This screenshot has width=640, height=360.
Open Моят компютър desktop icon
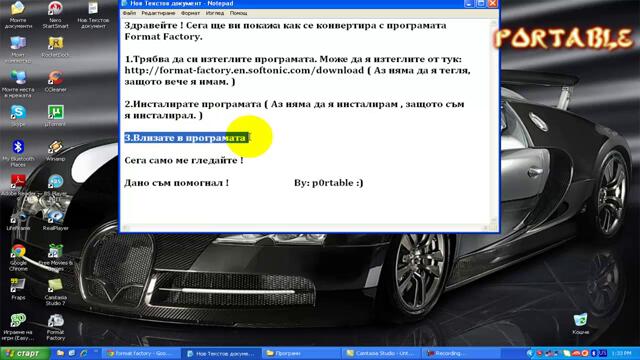click(18, 49)
